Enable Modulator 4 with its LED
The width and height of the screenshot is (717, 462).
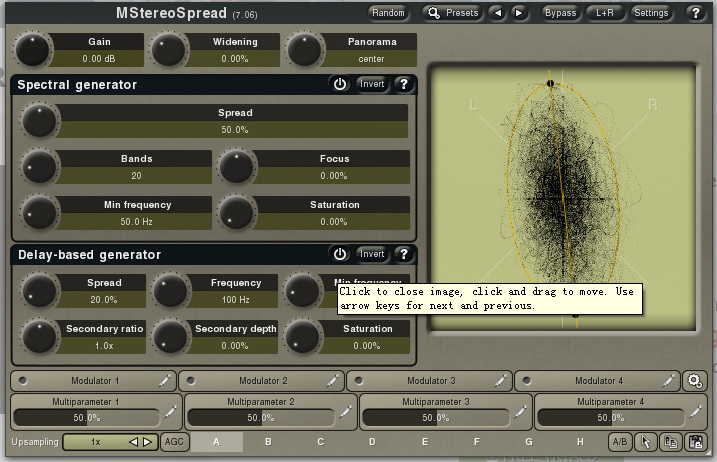point(527,381)
